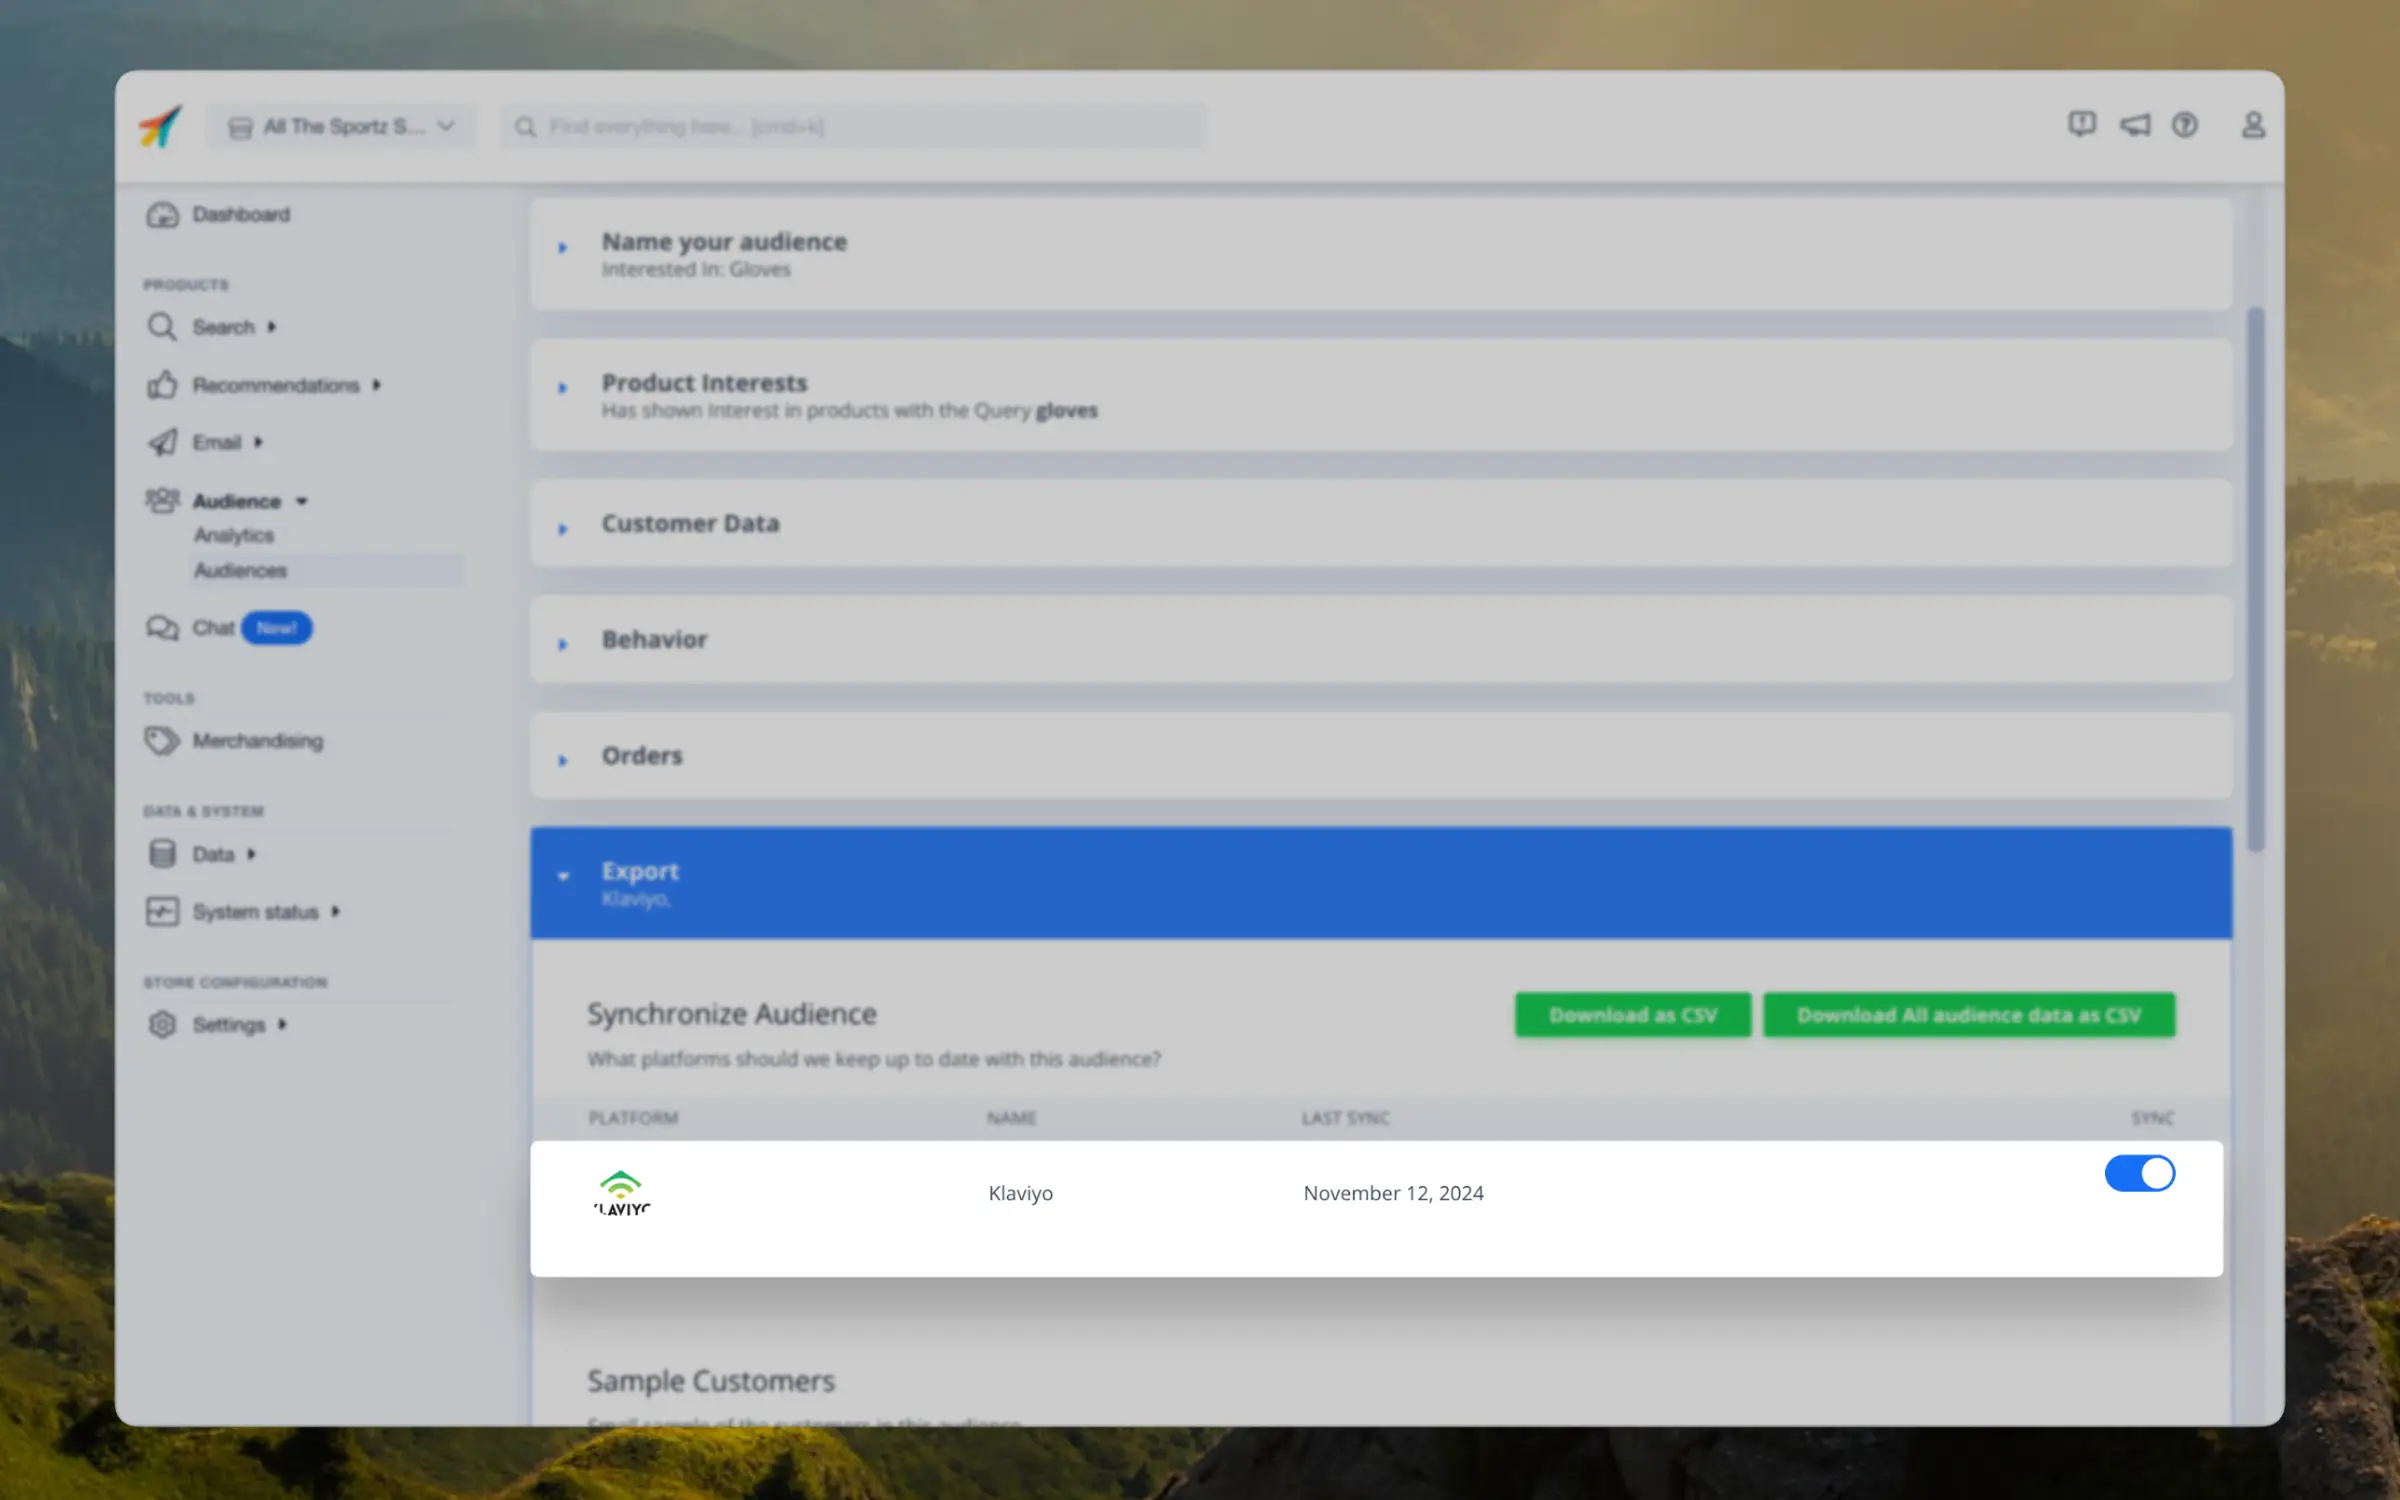
Task: Download audience data as CSV
Action: [1968, 1016]
